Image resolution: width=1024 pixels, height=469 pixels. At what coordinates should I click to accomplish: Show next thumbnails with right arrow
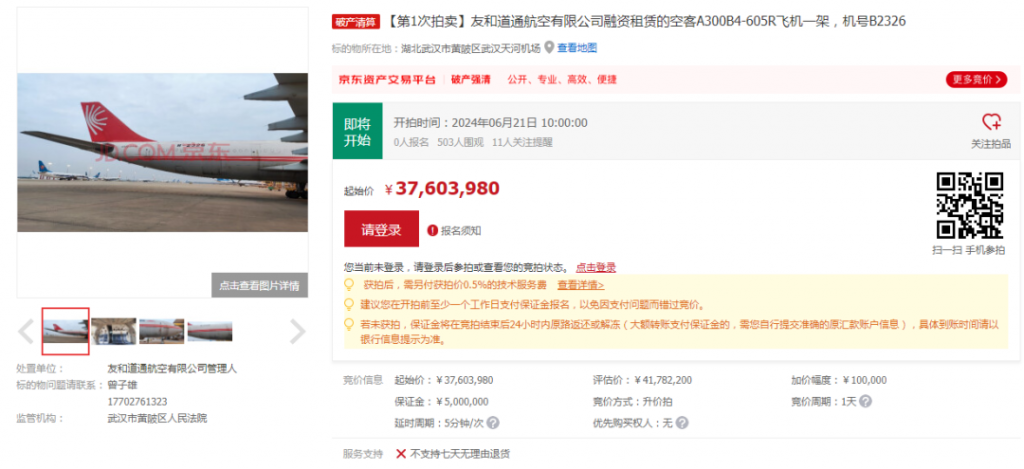[298, 331]
